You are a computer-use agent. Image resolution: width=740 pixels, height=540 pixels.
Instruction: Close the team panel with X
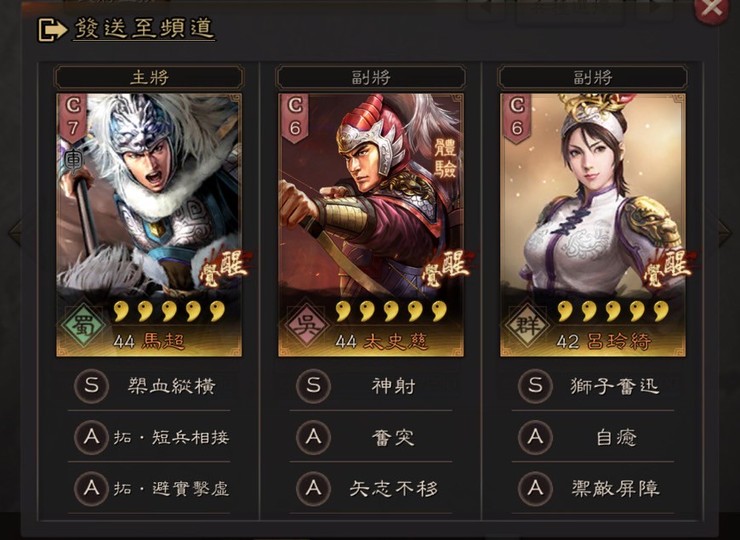tap(712, 9)
